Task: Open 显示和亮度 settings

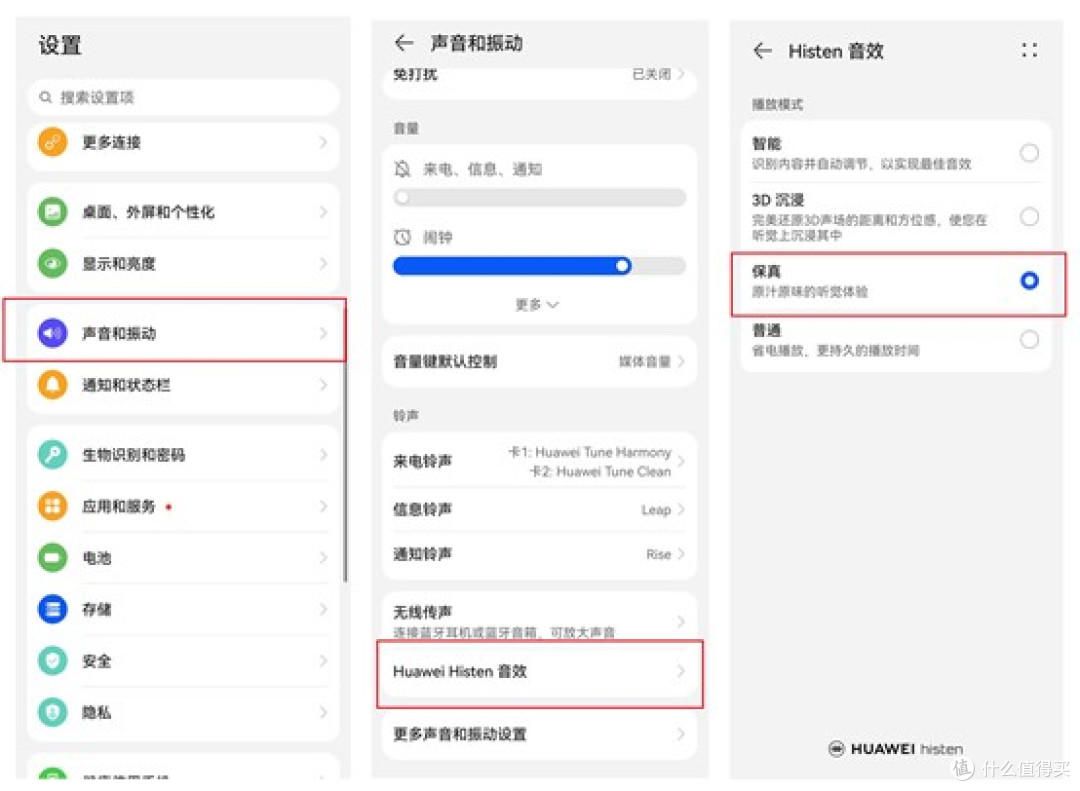Action: tap(183, 263)
